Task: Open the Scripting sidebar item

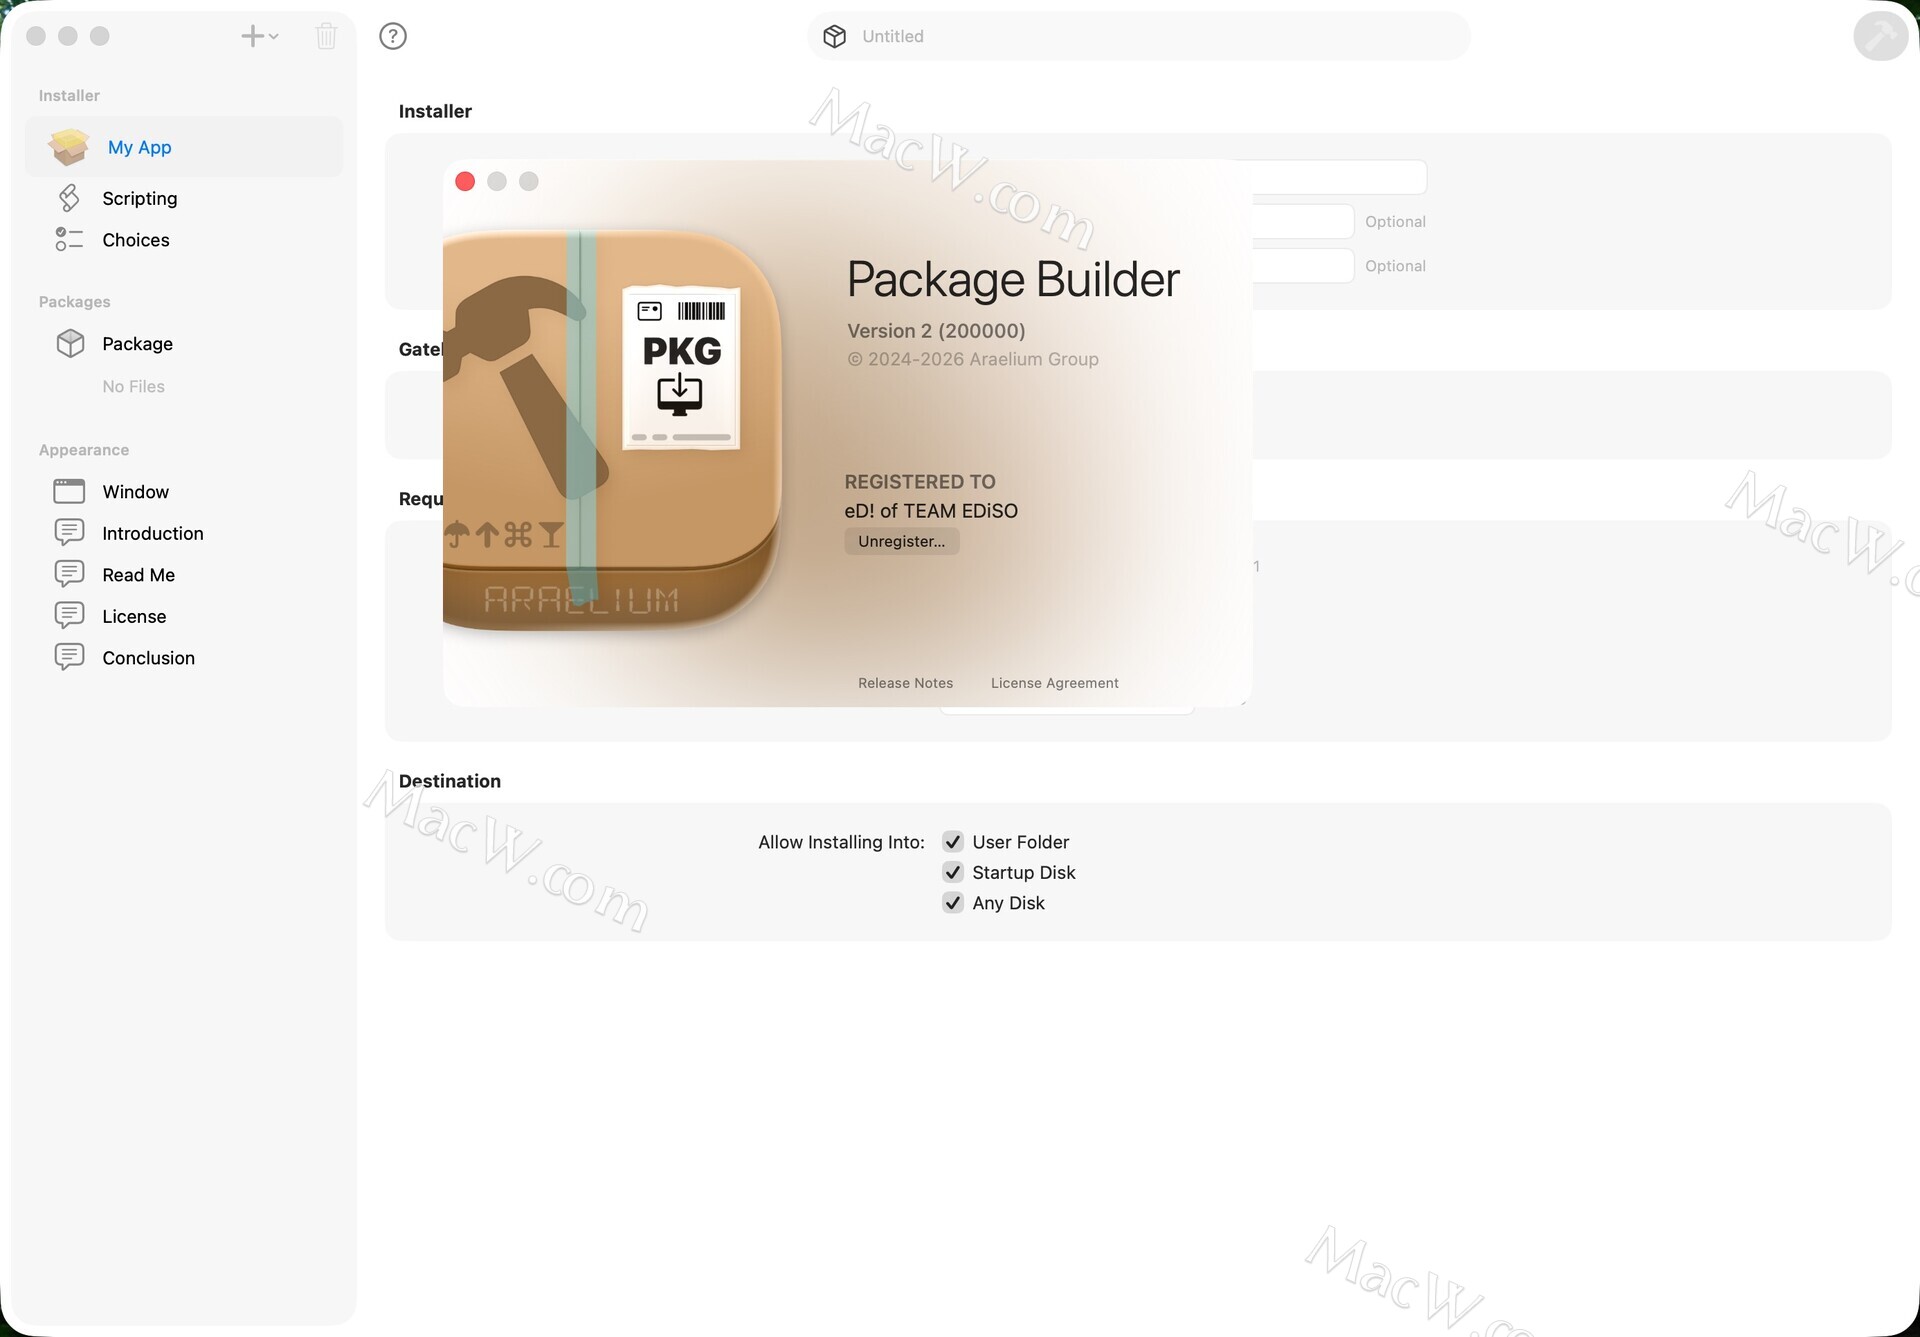Action: click(x=139, y=198)
